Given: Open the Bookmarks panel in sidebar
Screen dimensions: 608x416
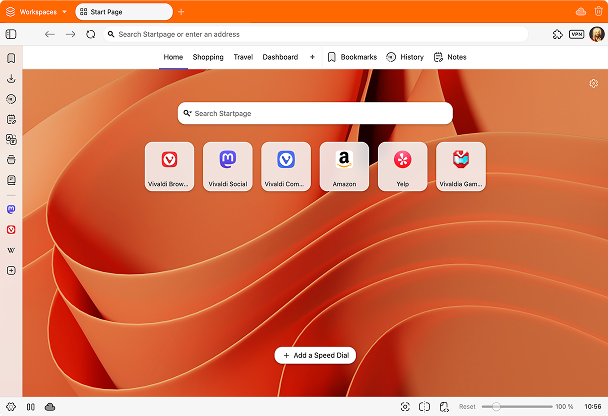Looking at the screenshot, I should (11, 58).
